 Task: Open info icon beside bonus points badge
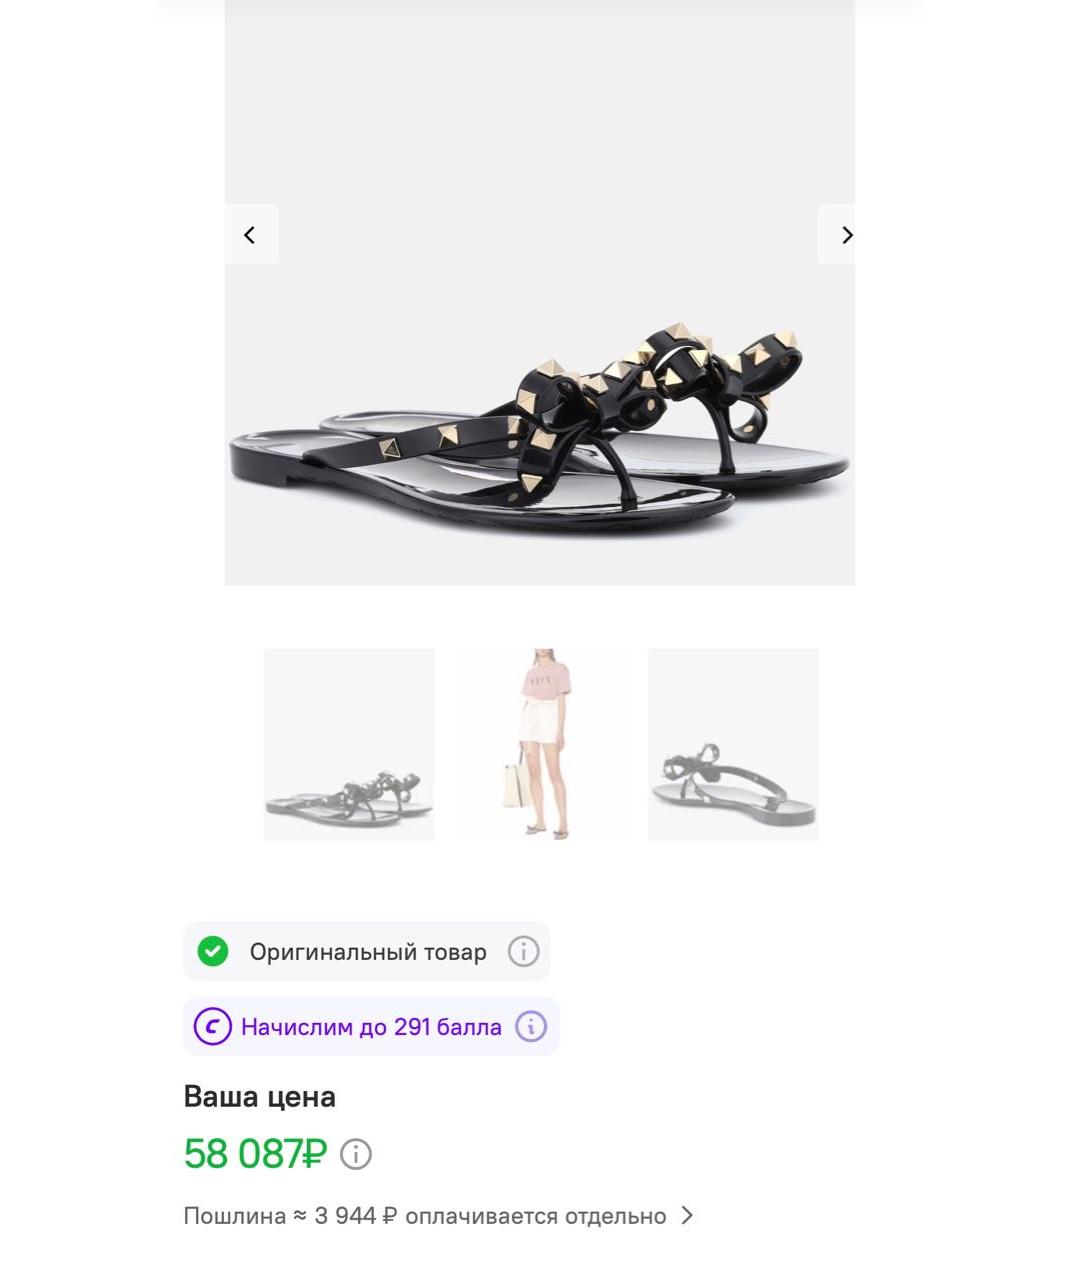point(531,1026)
